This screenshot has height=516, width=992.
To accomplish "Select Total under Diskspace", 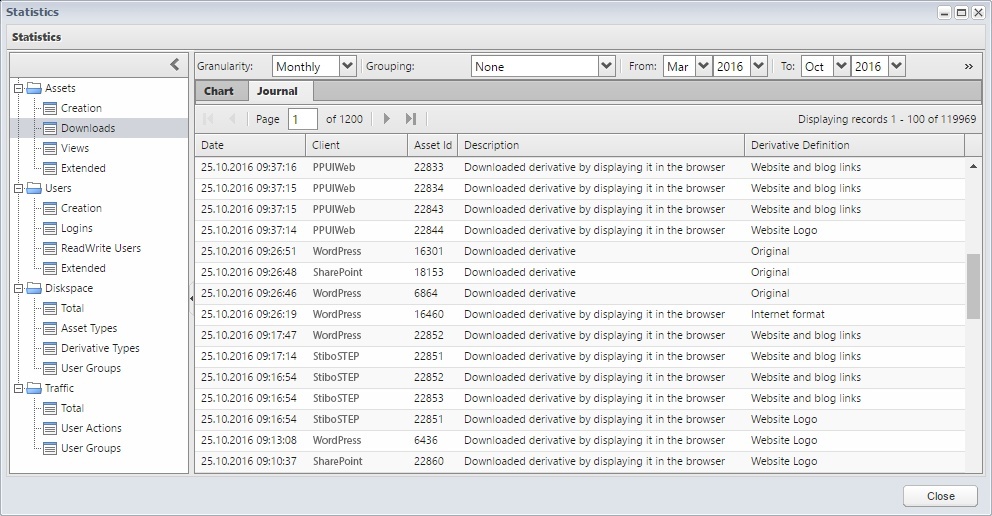I will click(x=72, y=308).
